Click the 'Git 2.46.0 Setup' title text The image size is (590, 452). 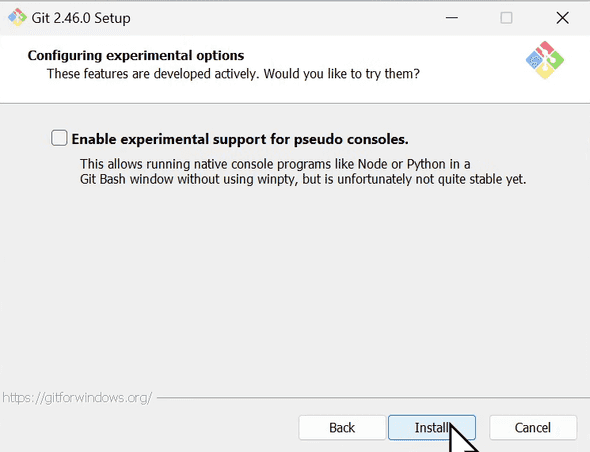(x=81, y=18)
